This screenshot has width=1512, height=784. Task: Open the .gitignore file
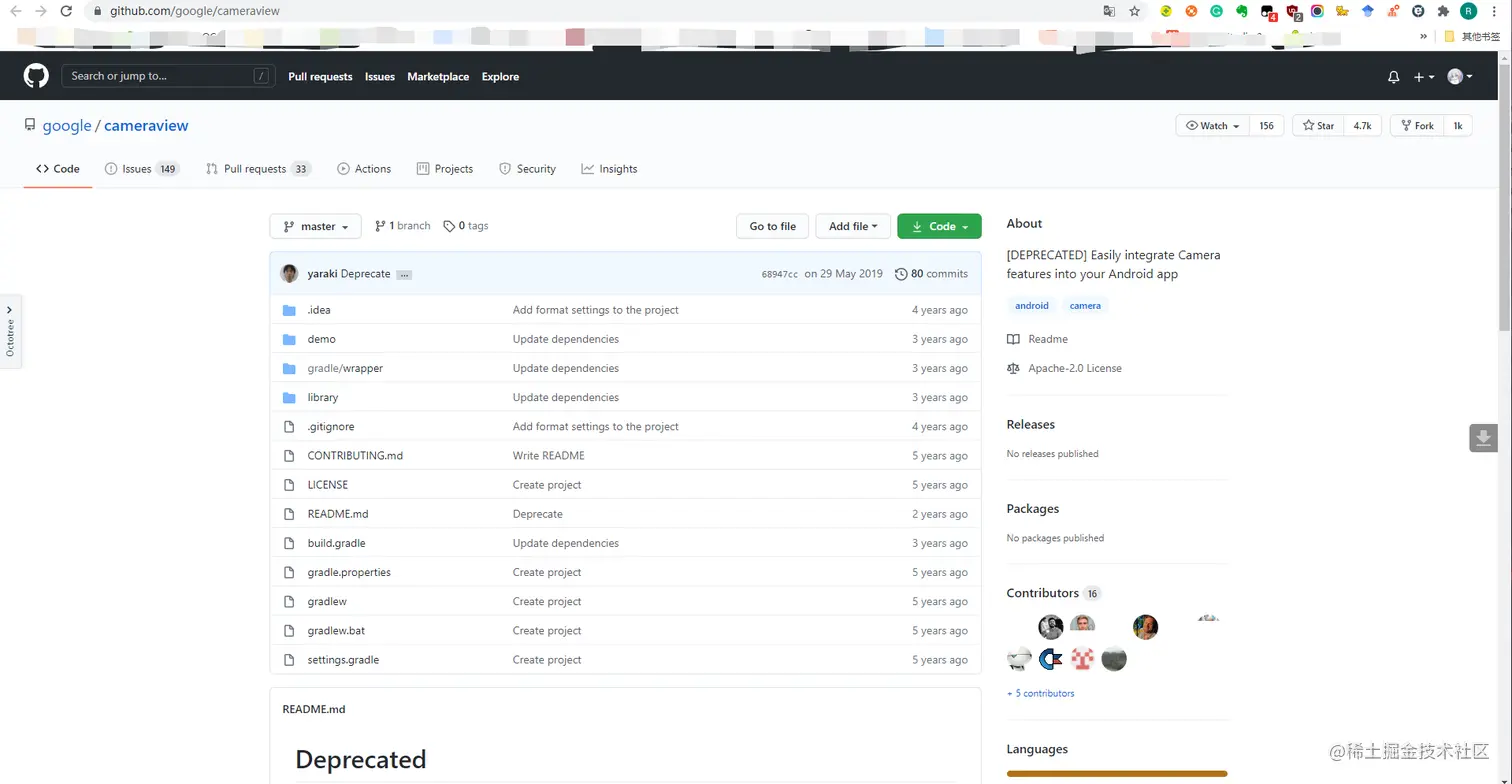click(x=331, y=426)
